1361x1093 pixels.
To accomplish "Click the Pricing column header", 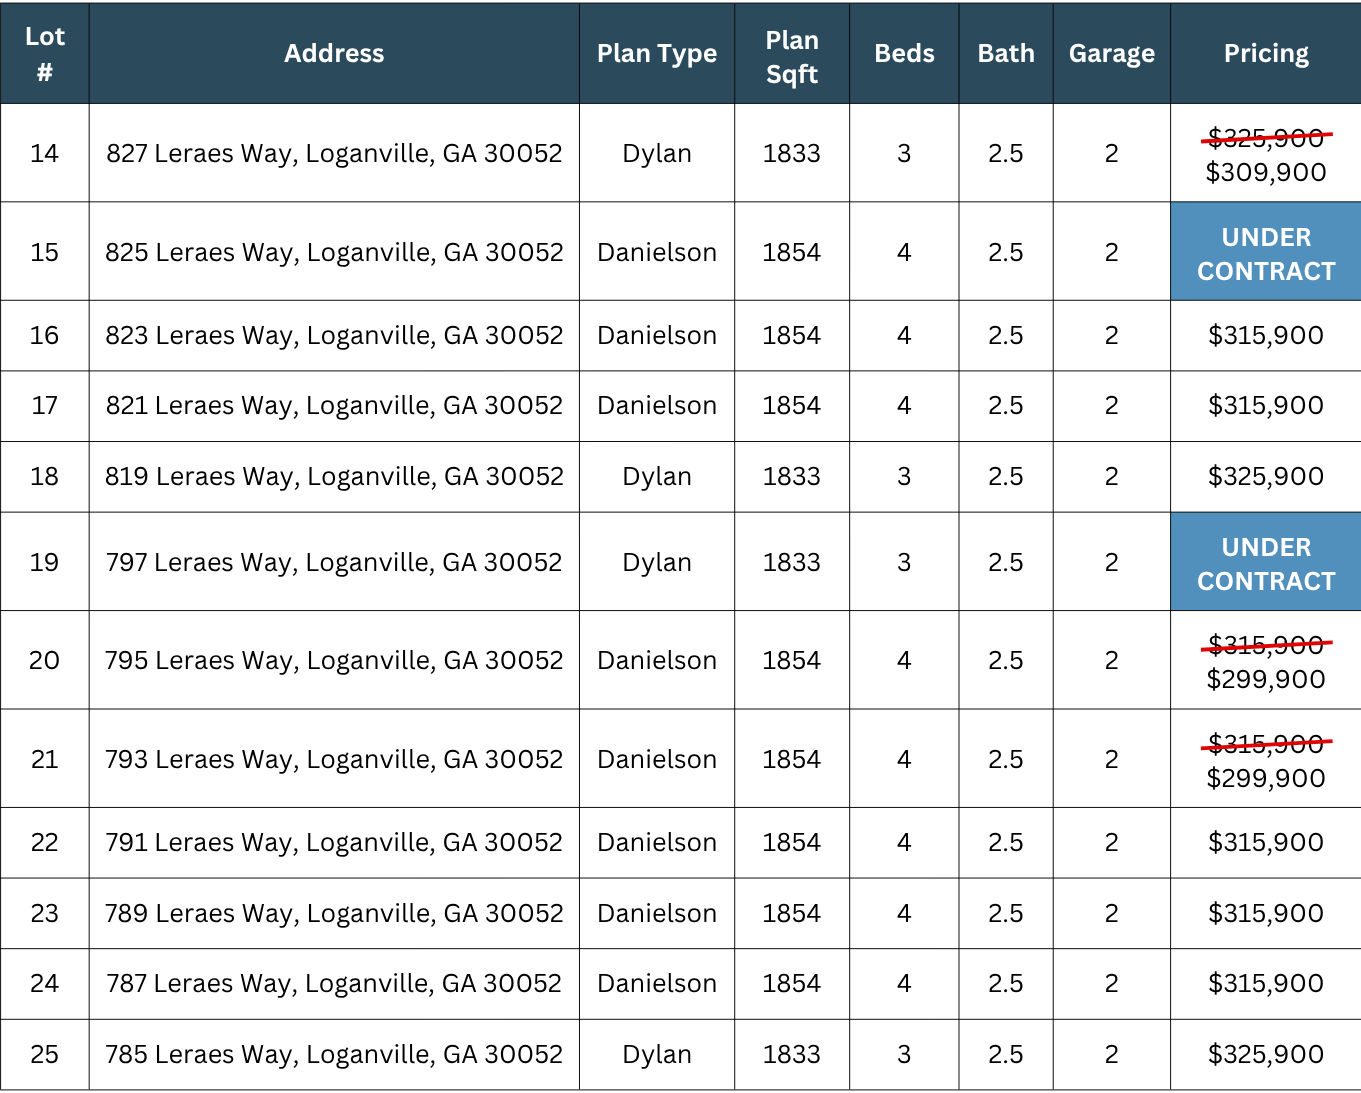I will [1266, 54].
